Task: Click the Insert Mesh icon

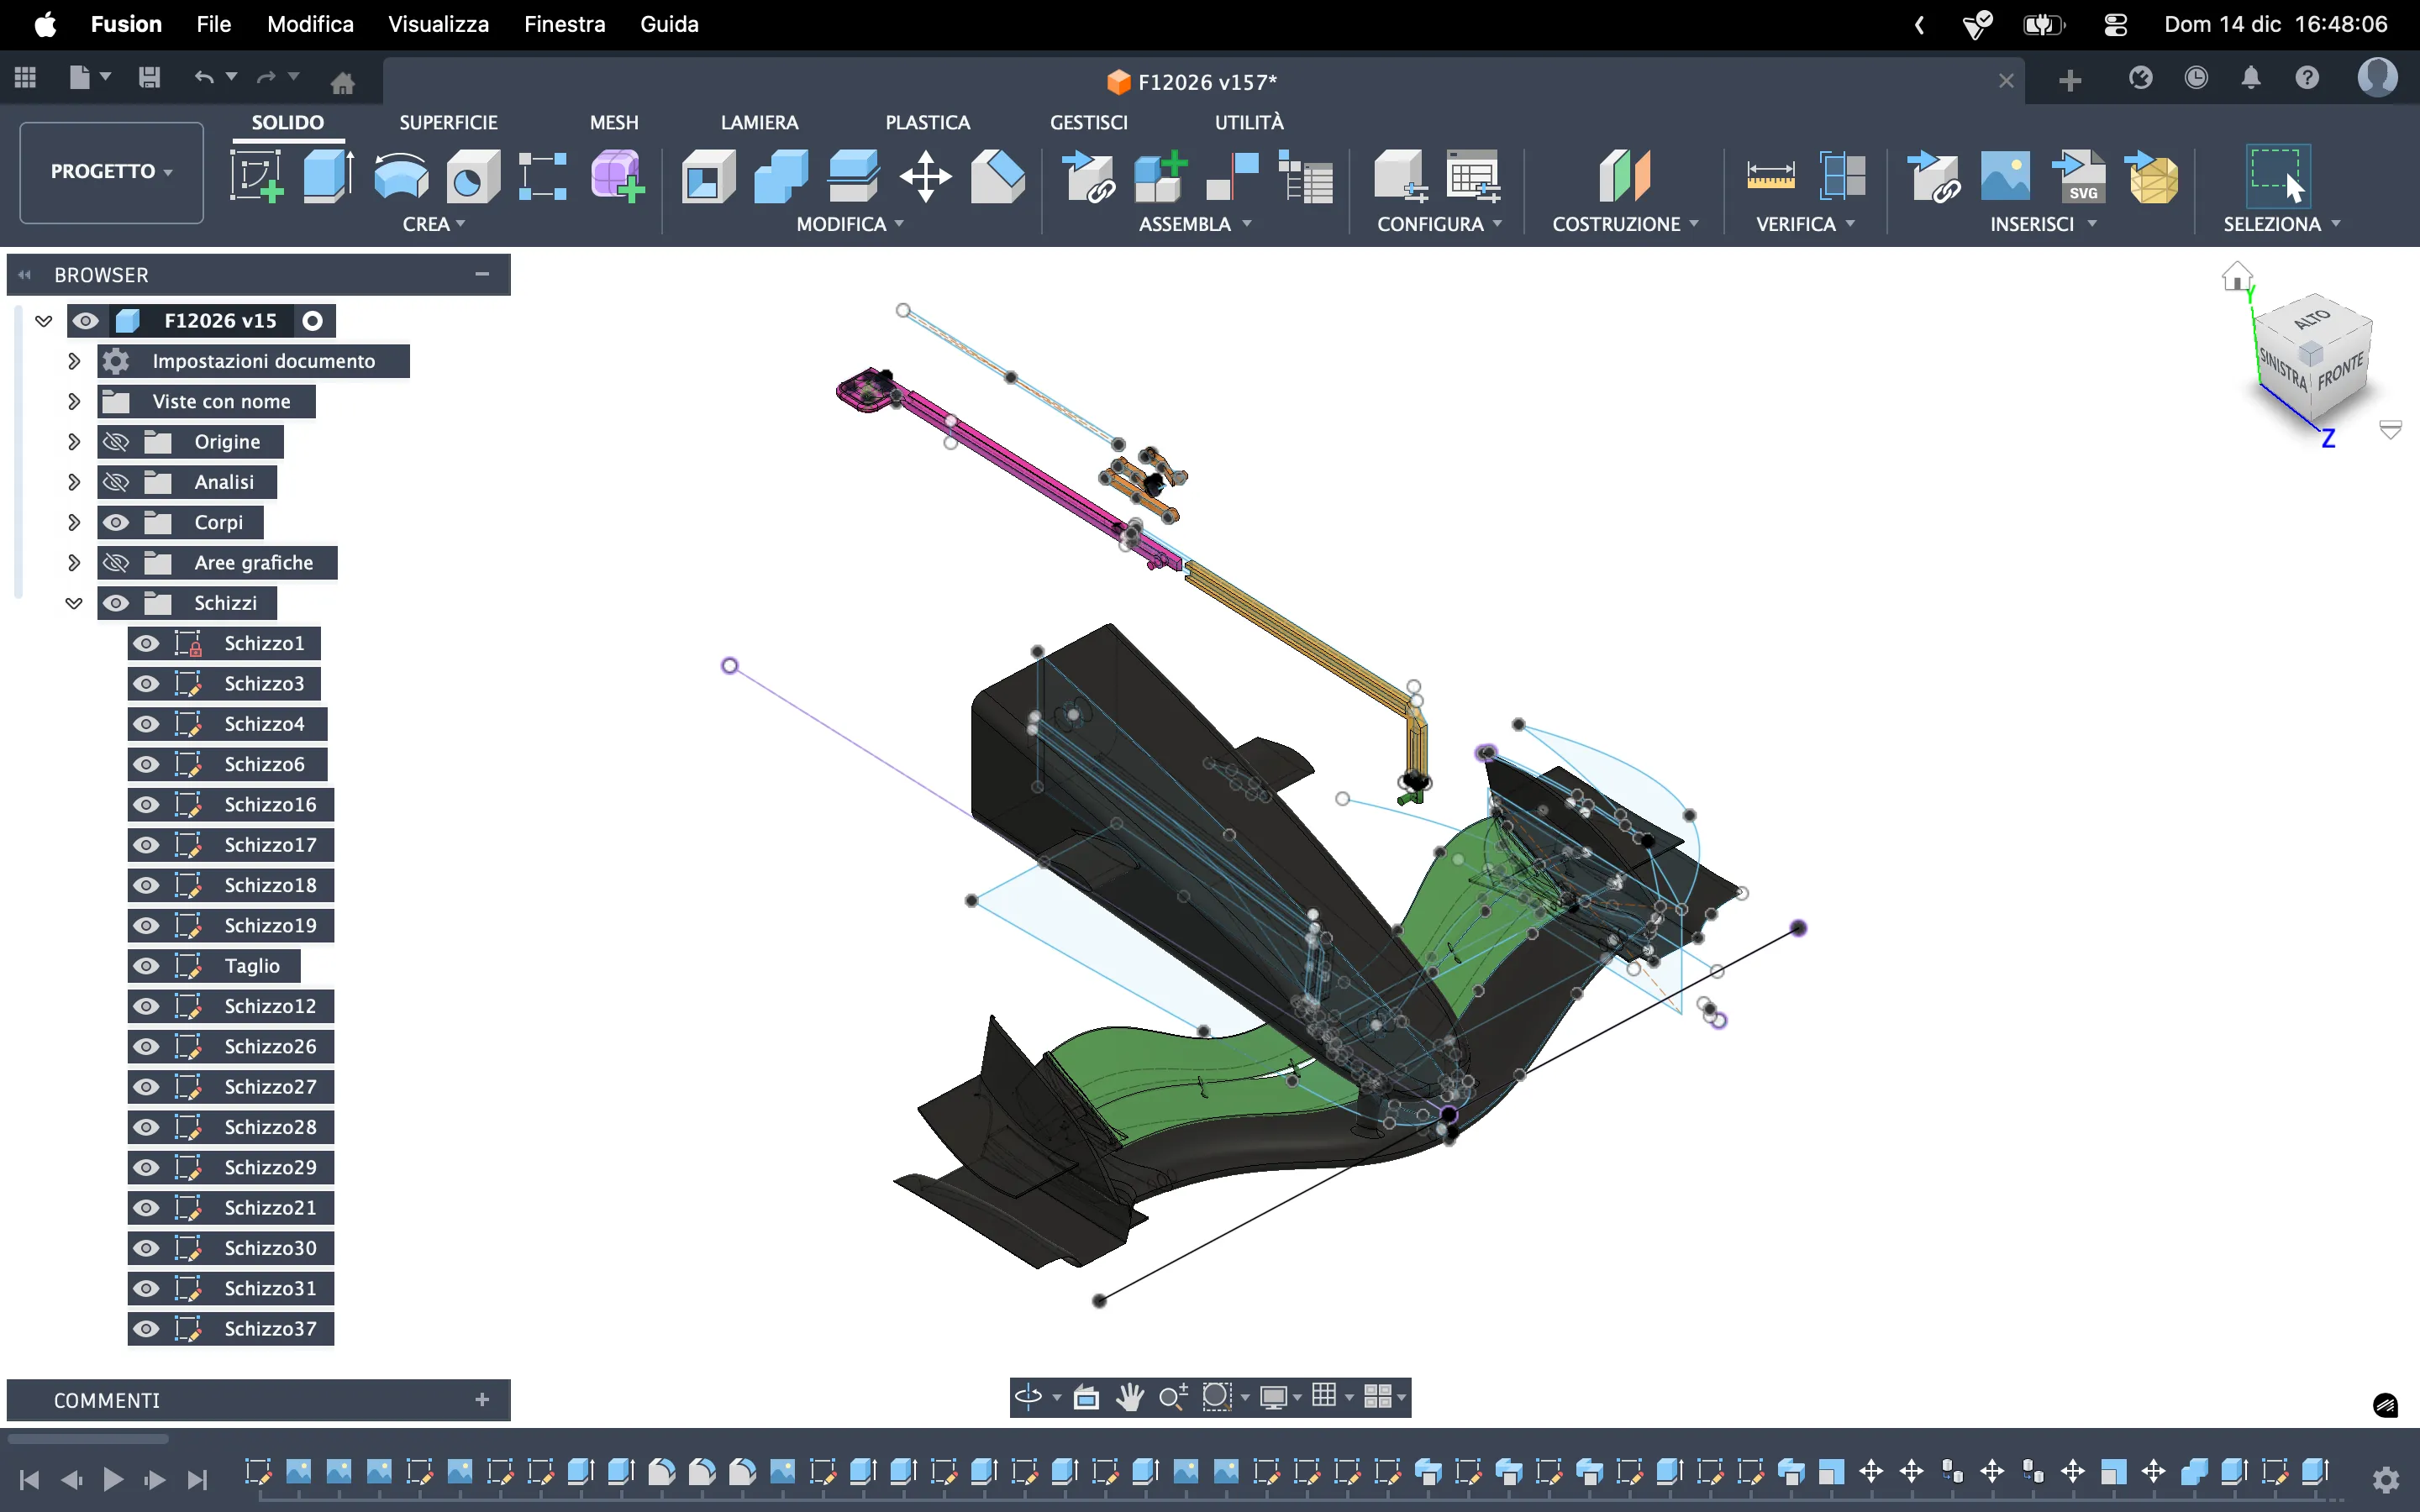Action: click(2152, 176)
